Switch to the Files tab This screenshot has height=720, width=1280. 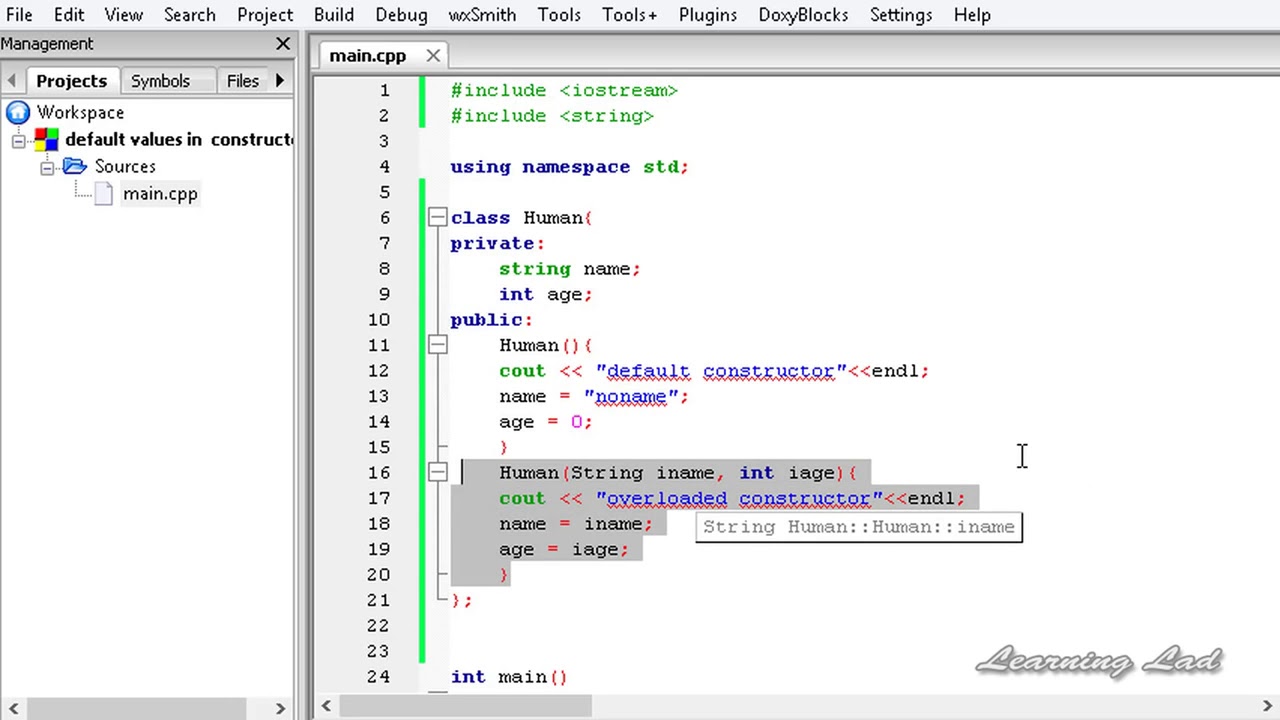coord(243,81)
